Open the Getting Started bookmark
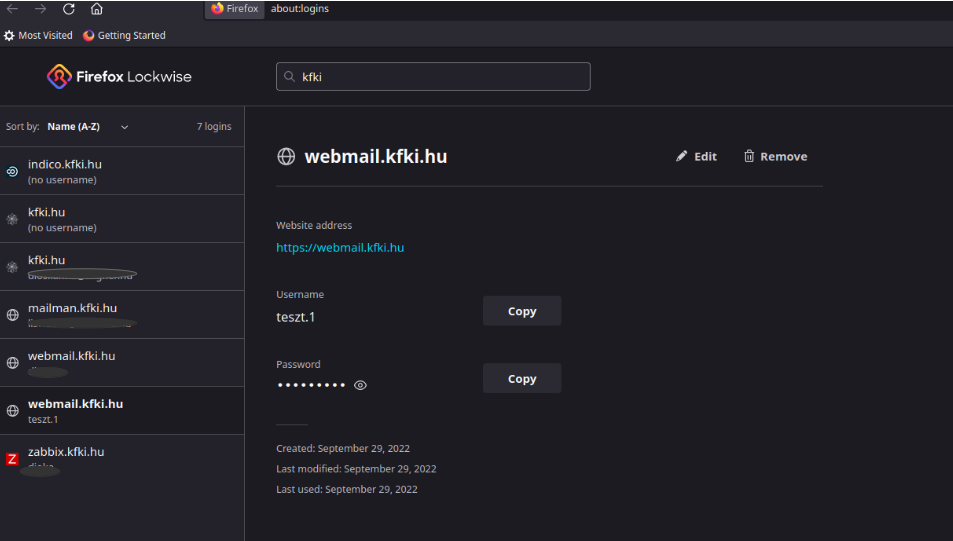 [x=124, y=35]
